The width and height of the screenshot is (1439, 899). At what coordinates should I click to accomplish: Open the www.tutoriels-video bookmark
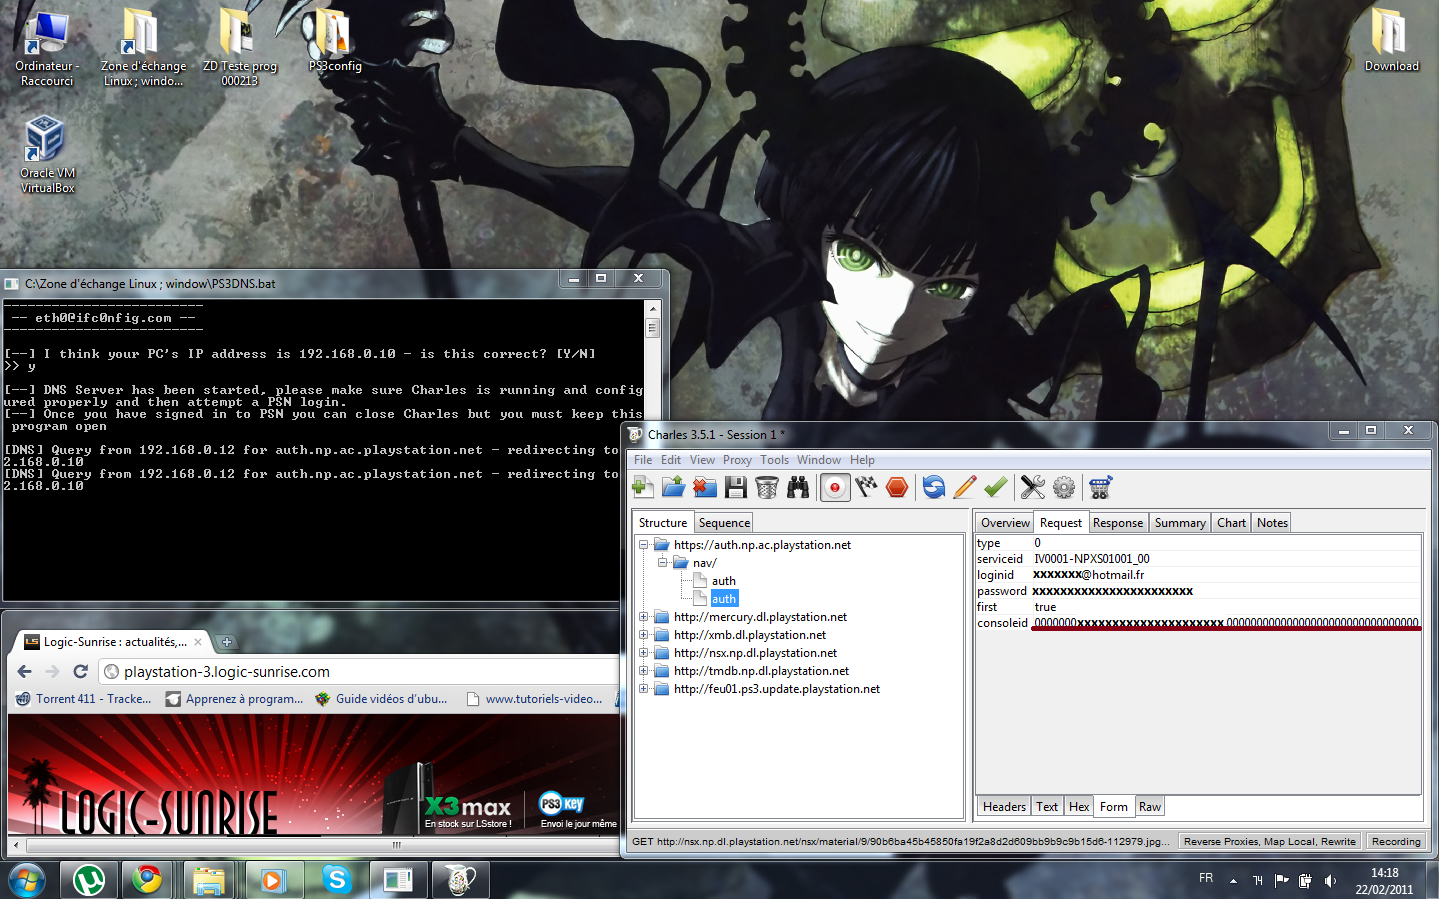534,699
